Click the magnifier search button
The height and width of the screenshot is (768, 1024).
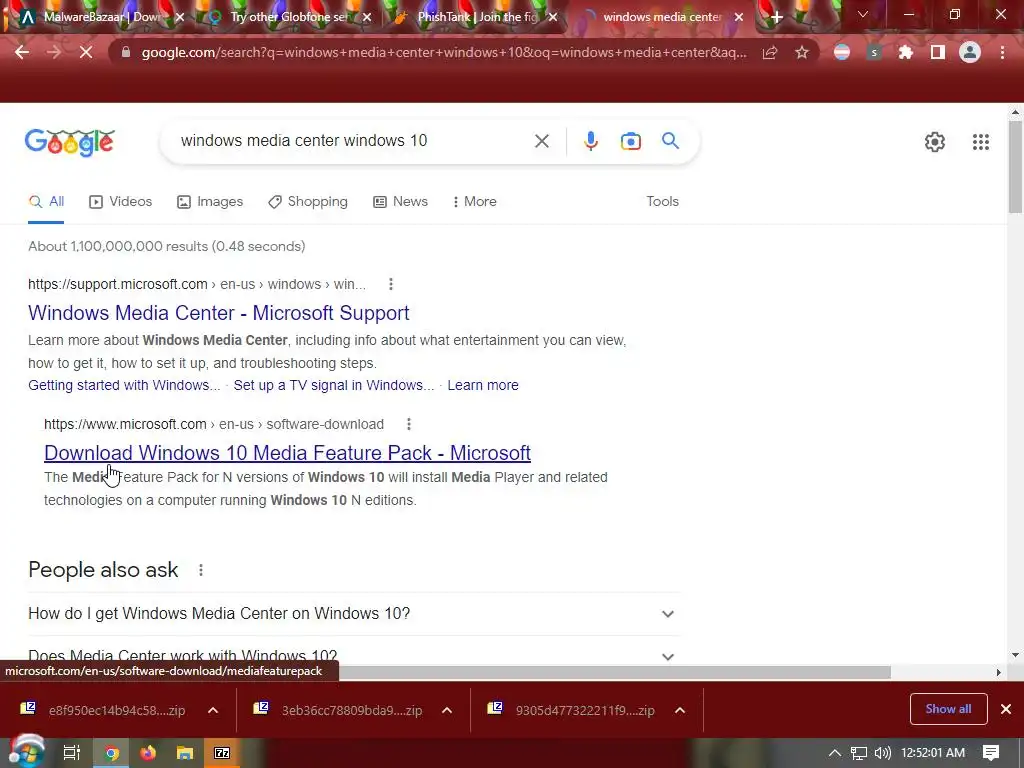[670, 140]
